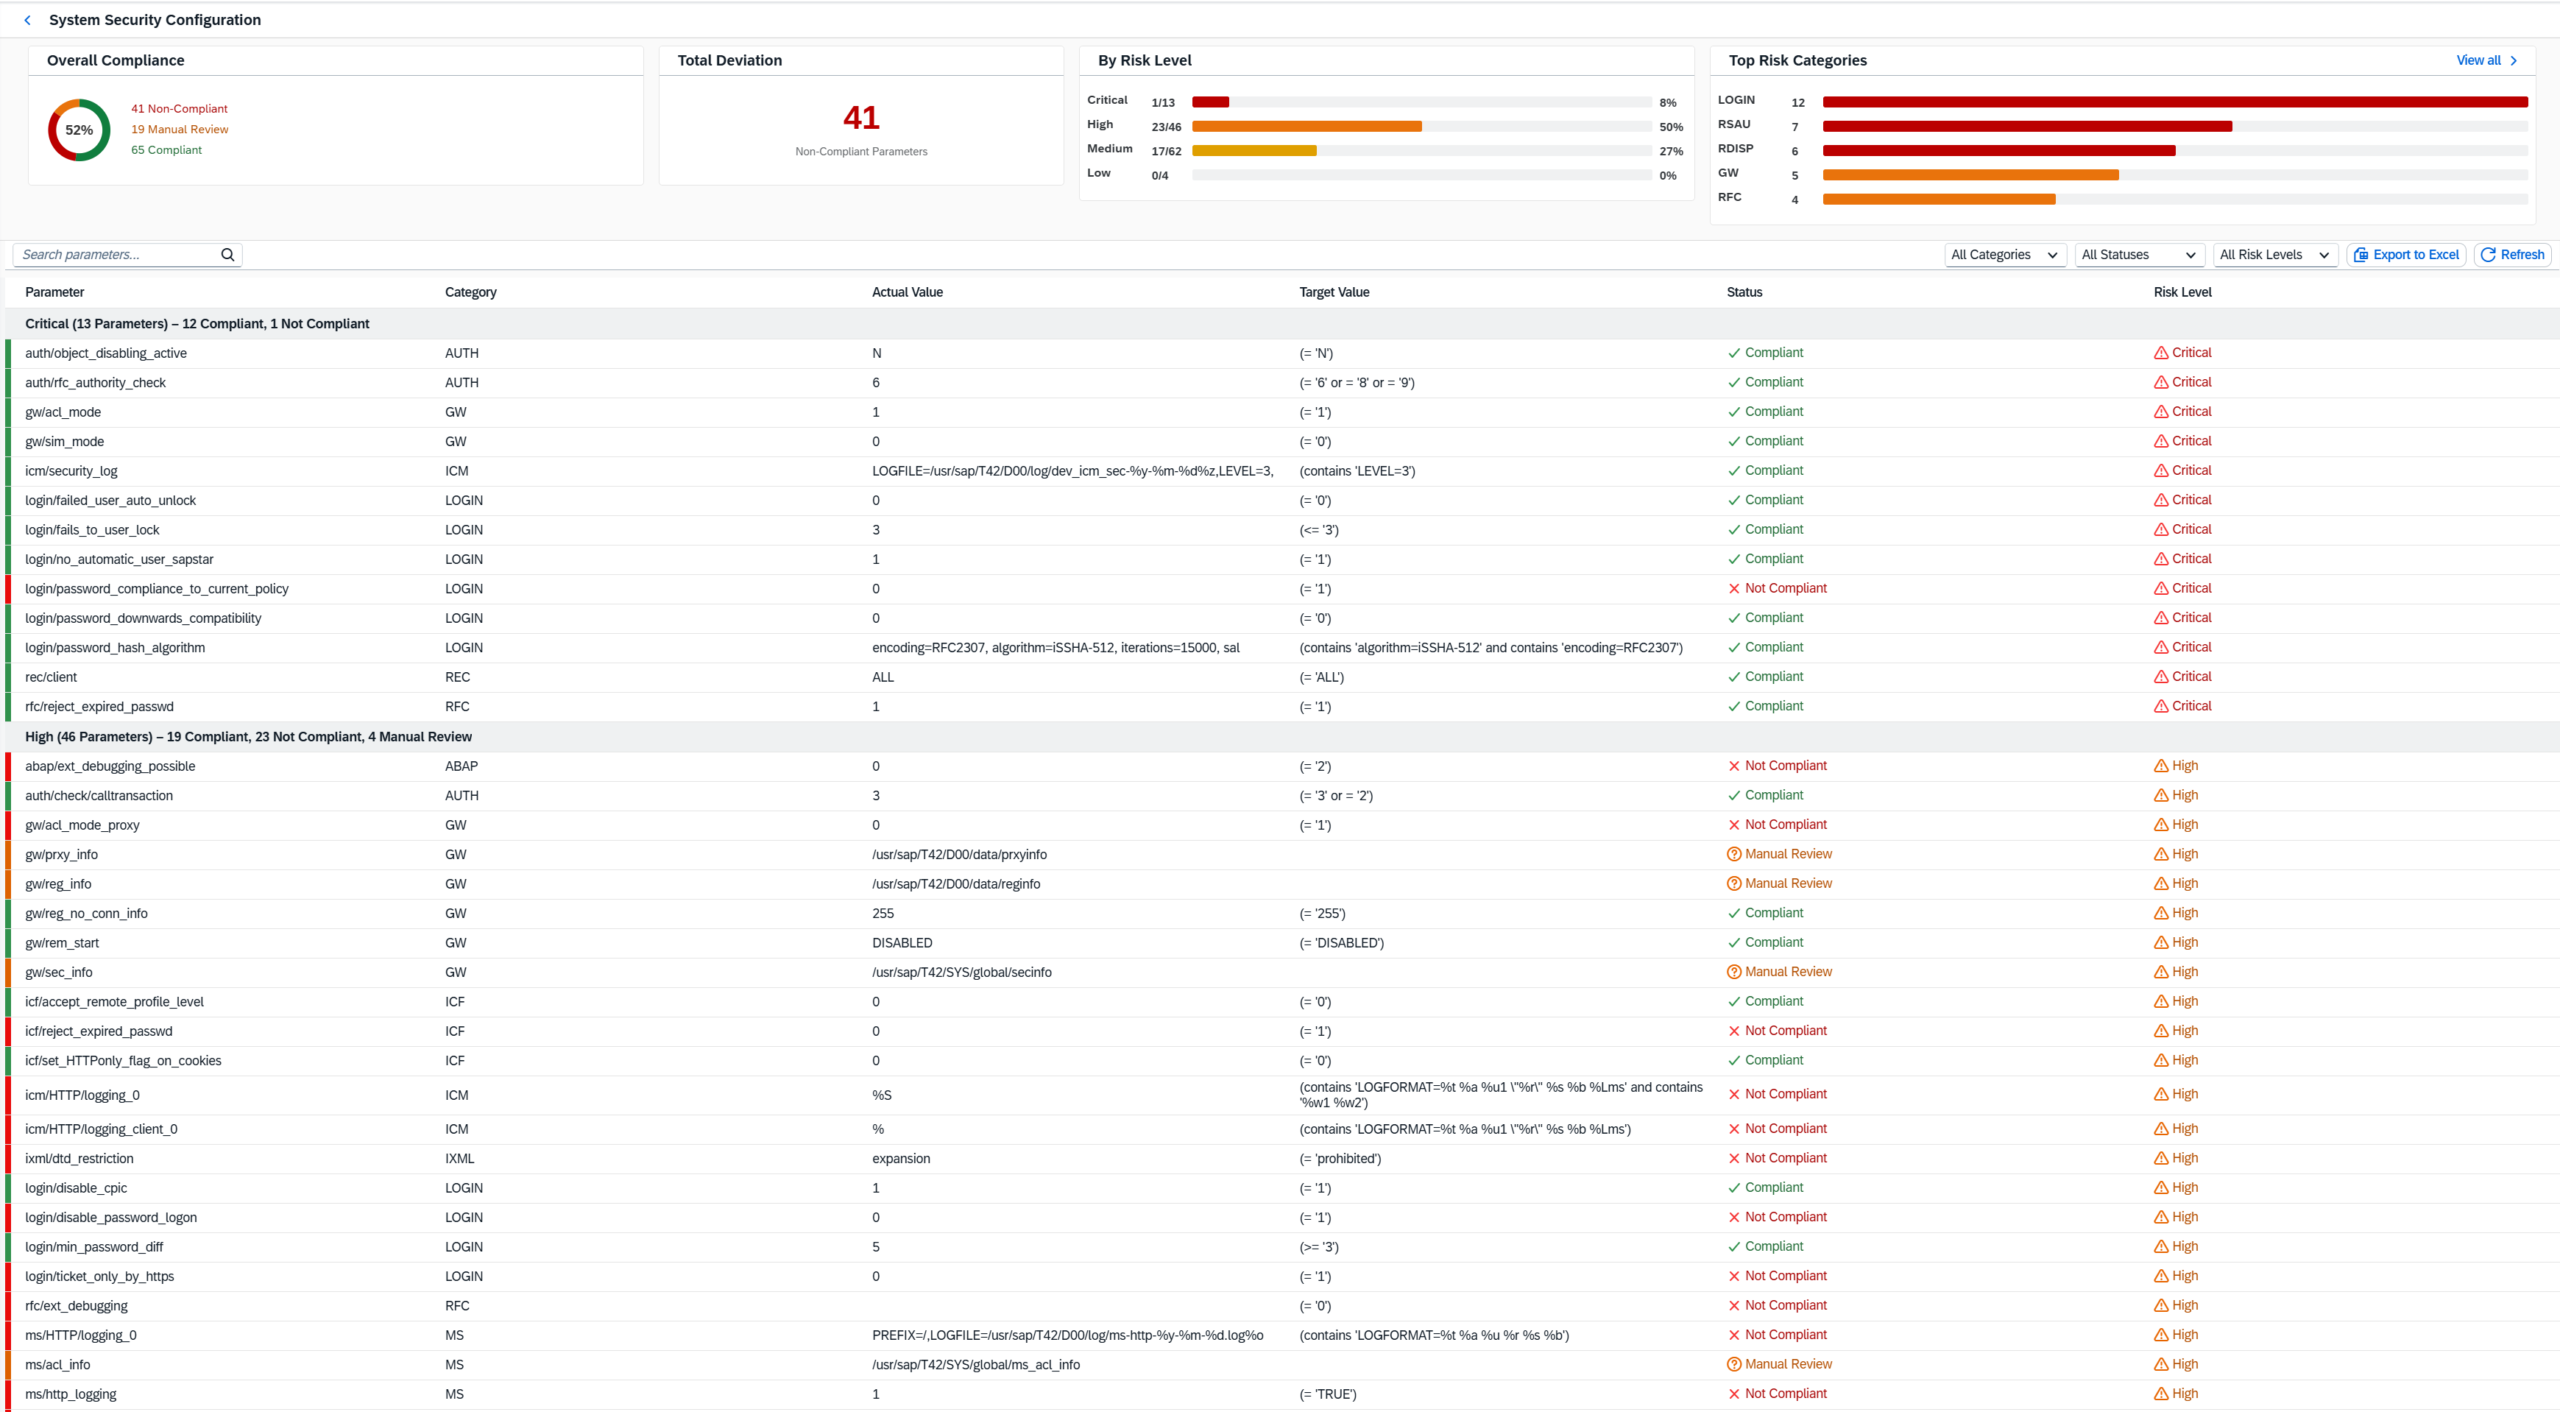Click the red LOGIN risk category bar
Image resolution: width=2560 pixels, height=1412 pixels.
pos(2174,102)
